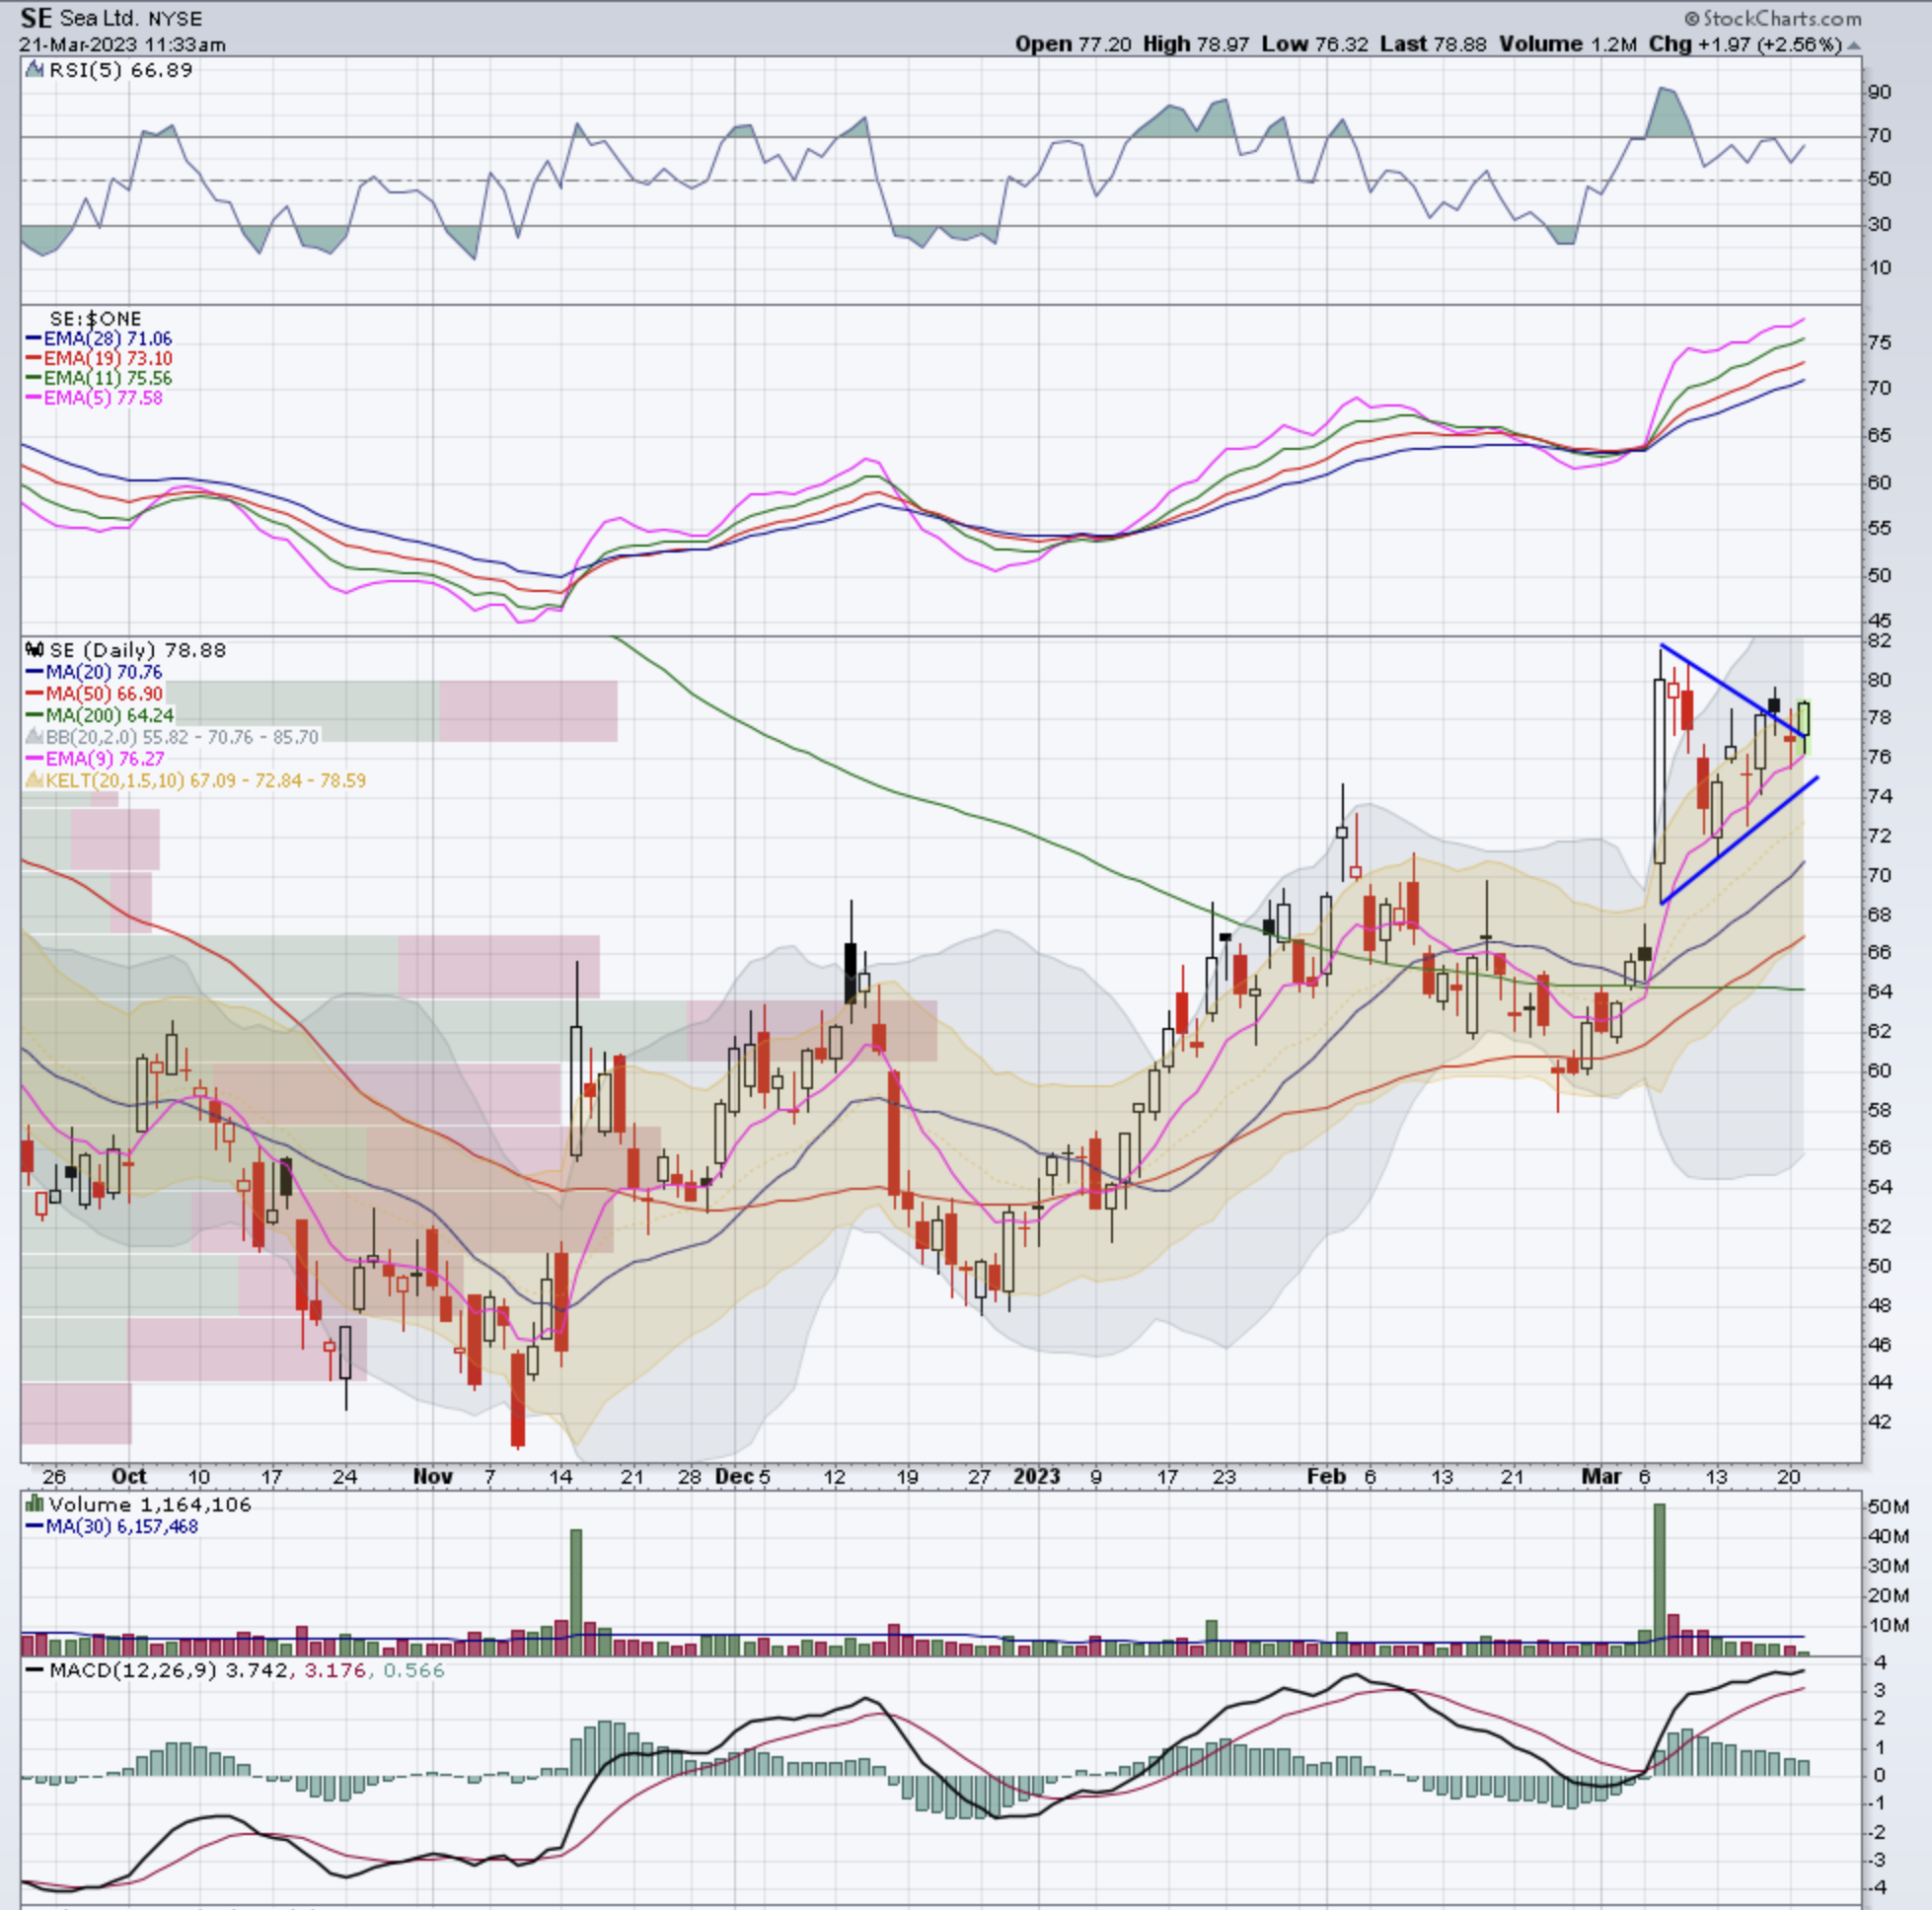Click the SE (Daily) 78.88 label
Viewport: 1932px width, 1910px height.
(137, 650)
